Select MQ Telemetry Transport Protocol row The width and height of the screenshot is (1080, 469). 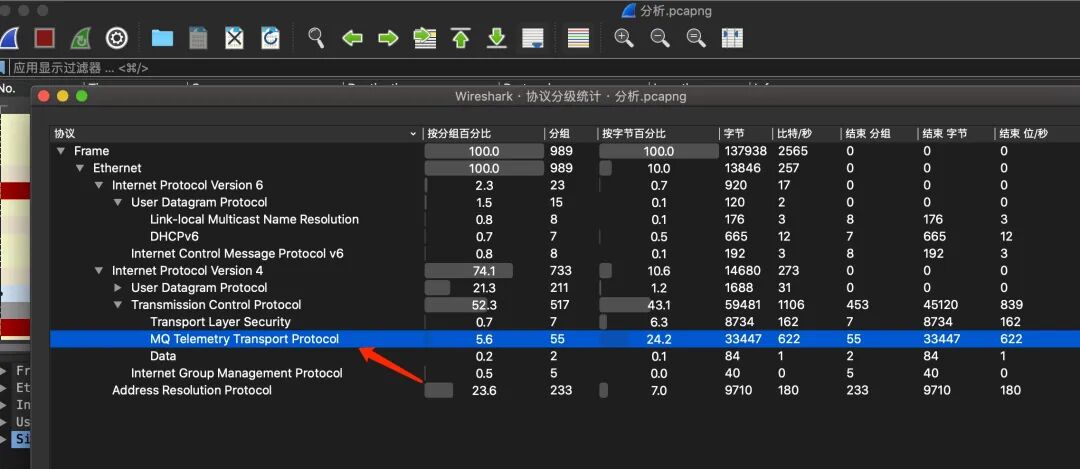[x=565, y=339]
